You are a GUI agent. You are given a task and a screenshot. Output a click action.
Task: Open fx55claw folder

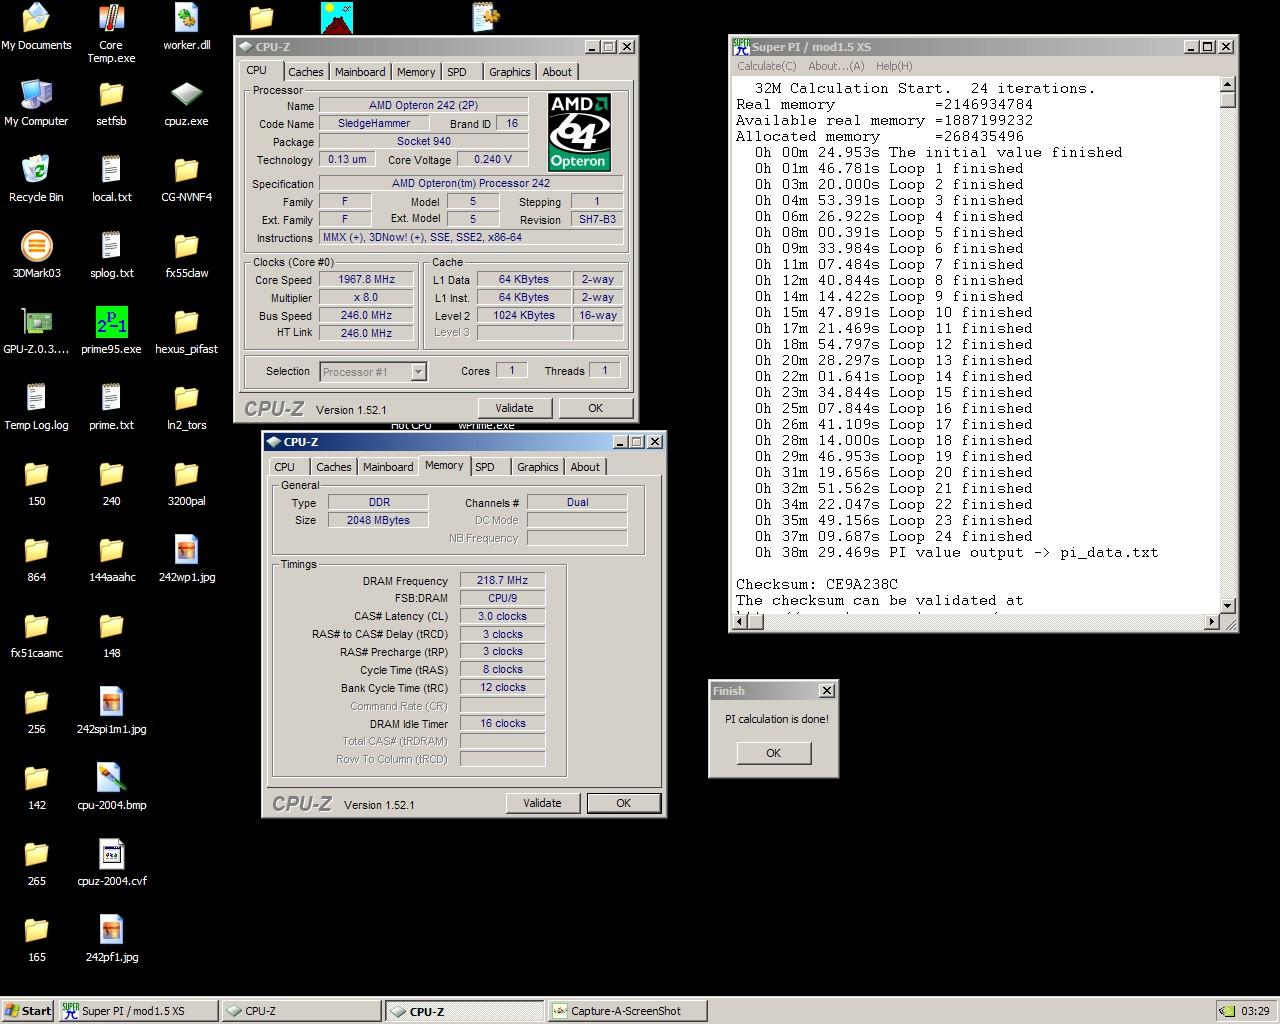(x=186, y=255)
